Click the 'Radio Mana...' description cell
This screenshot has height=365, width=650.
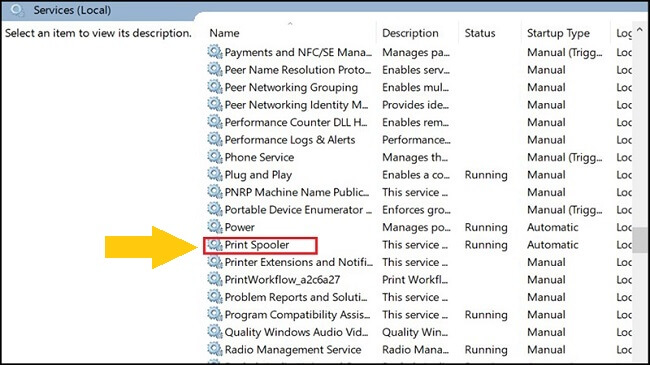[415, 350]
